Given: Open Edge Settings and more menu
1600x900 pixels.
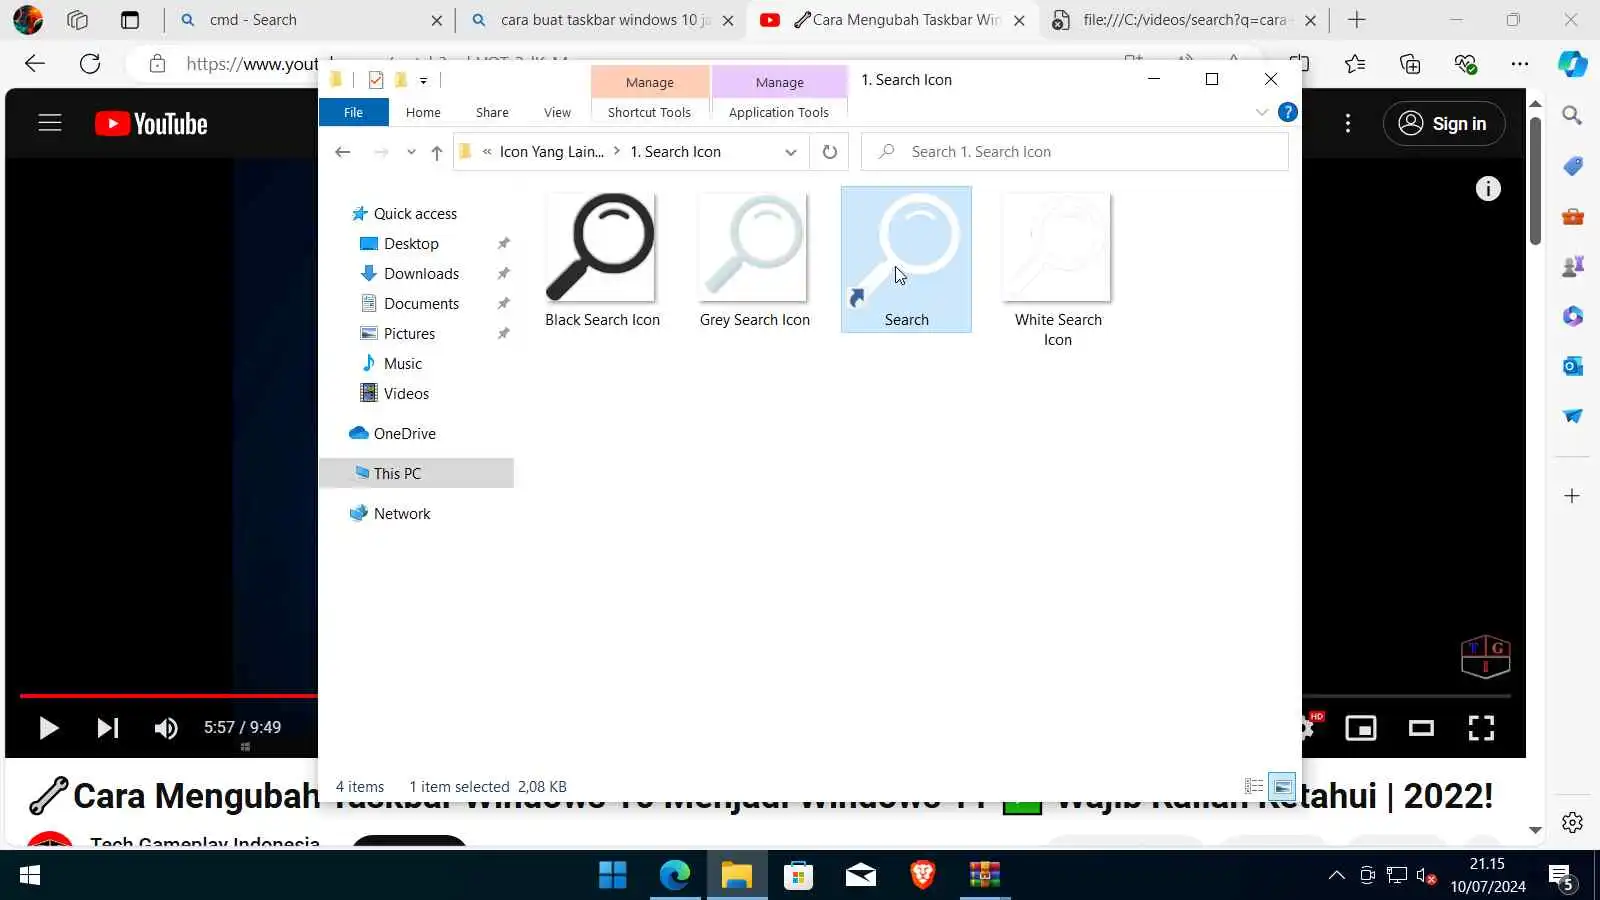Looking at the screenshot, I should point(1520,64).
